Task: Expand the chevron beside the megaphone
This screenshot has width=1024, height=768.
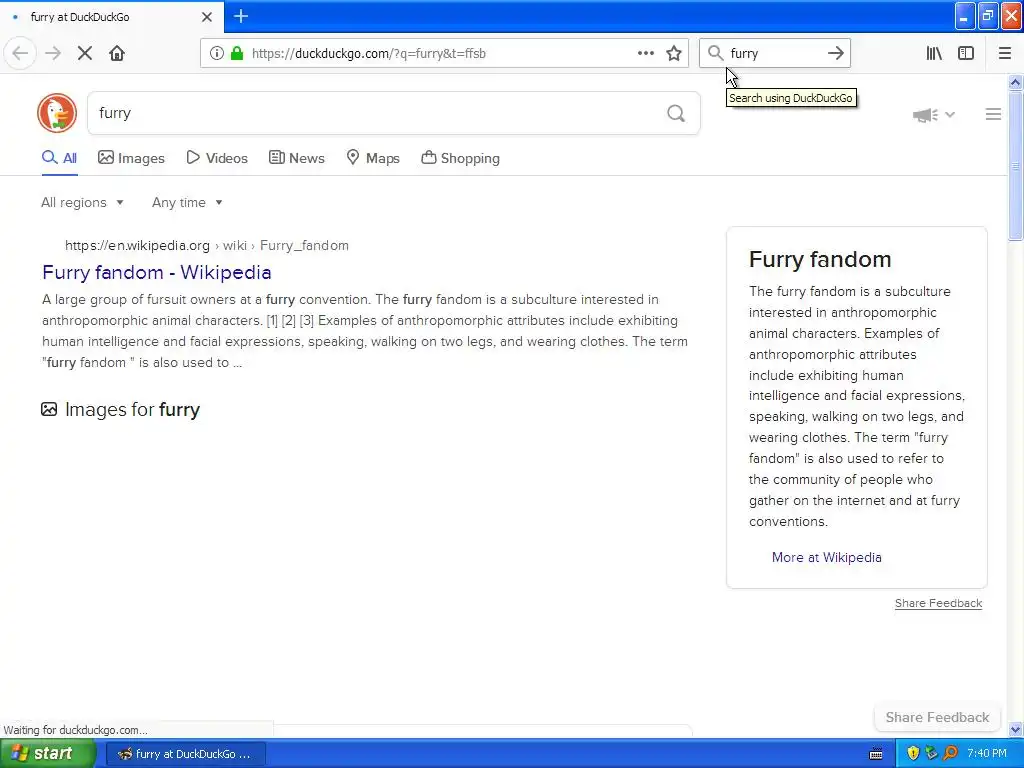Action: coord(950,114)
